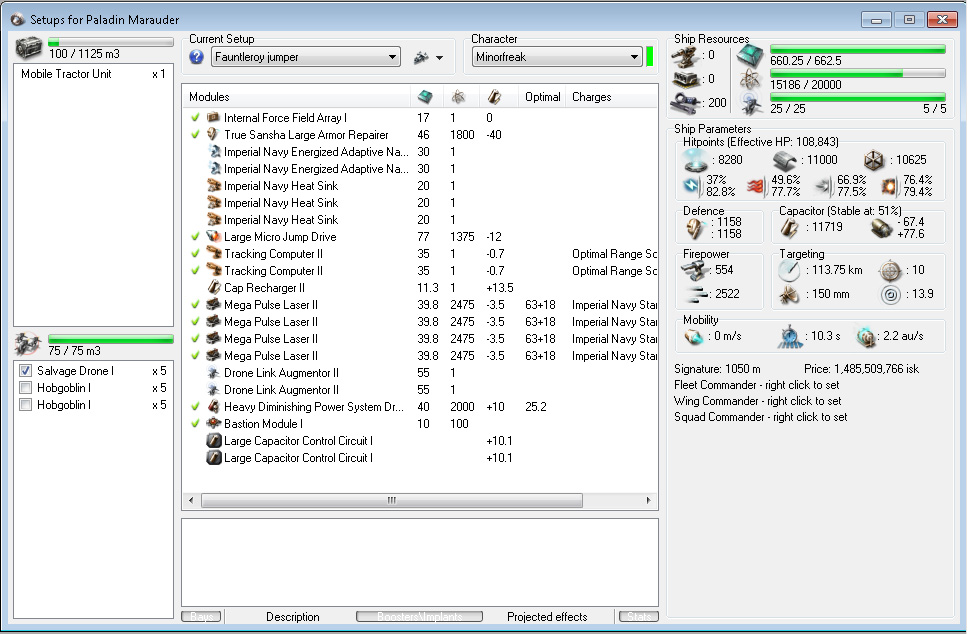Screen dimensions: 968x634
Task: Click the Cap Recharger II module icon
Action: [x=214, y=288]
